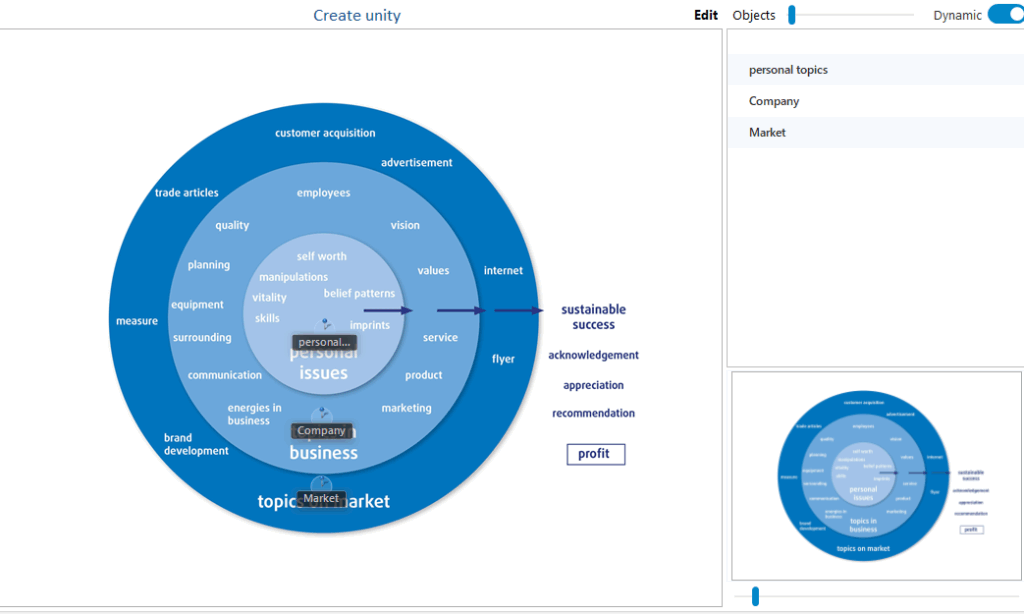The height and width of the screenshot is (614, 1024).
Task: Select "personal topics" in the objects list
Action: pyautogui.click(x=788, y=70)
